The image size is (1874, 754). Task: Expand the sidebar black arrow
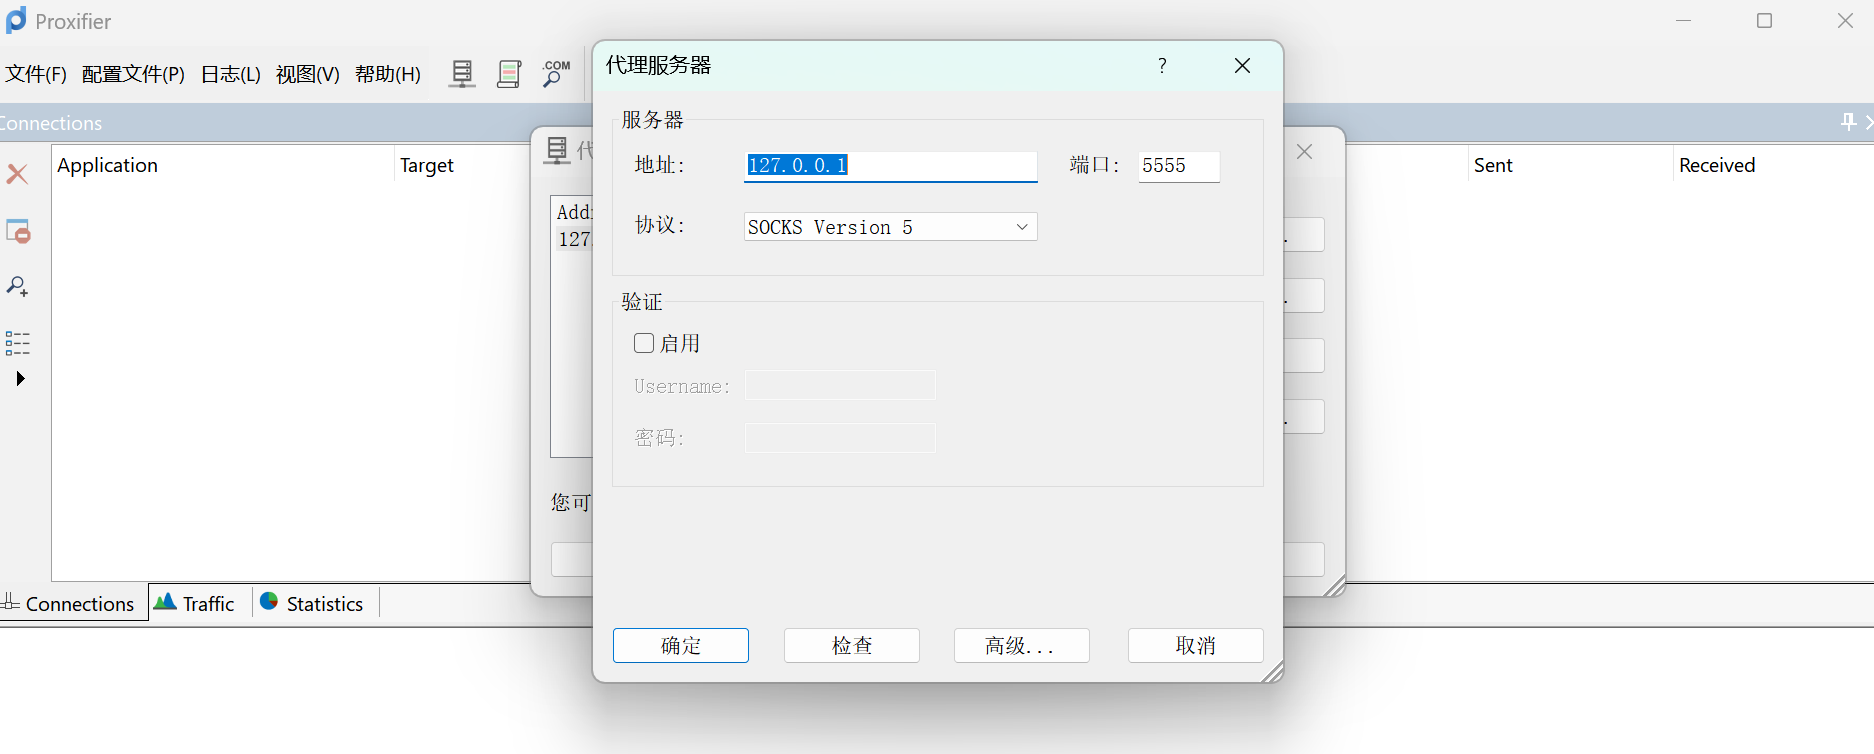click(20, 379)
